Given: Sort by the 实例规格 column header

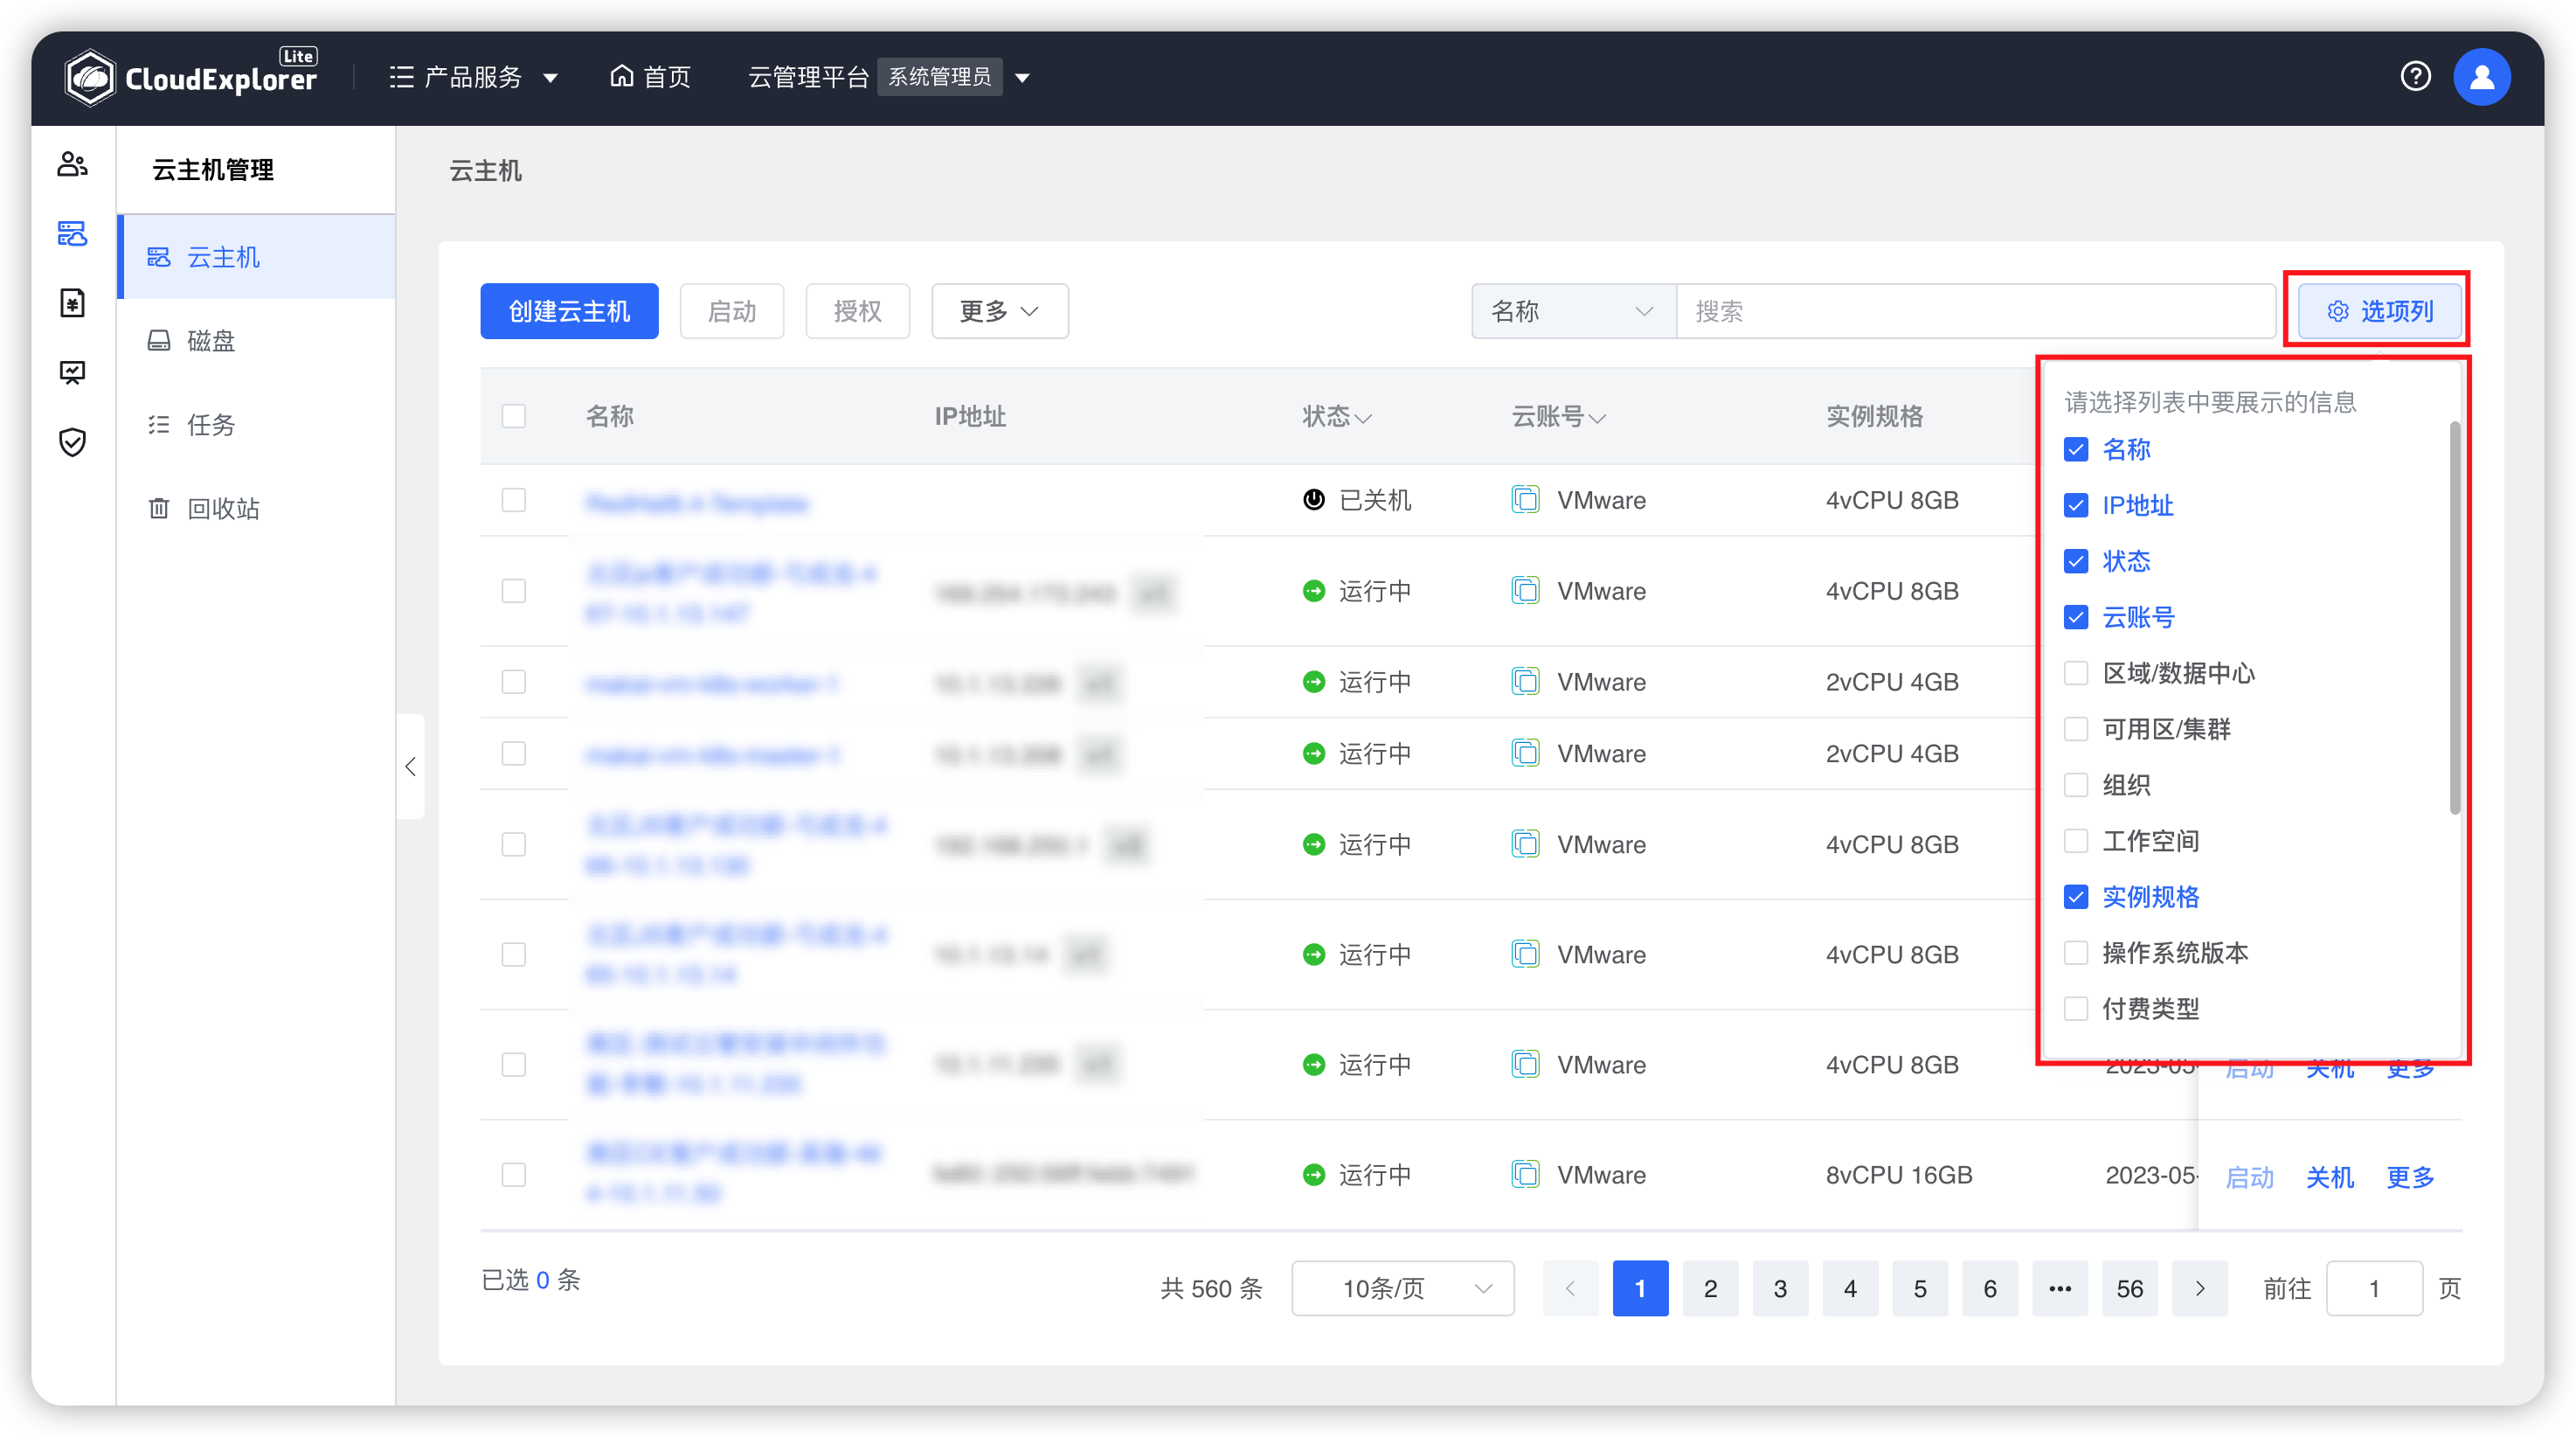Looking at the screenshot, I should (x=1874, y=416).
